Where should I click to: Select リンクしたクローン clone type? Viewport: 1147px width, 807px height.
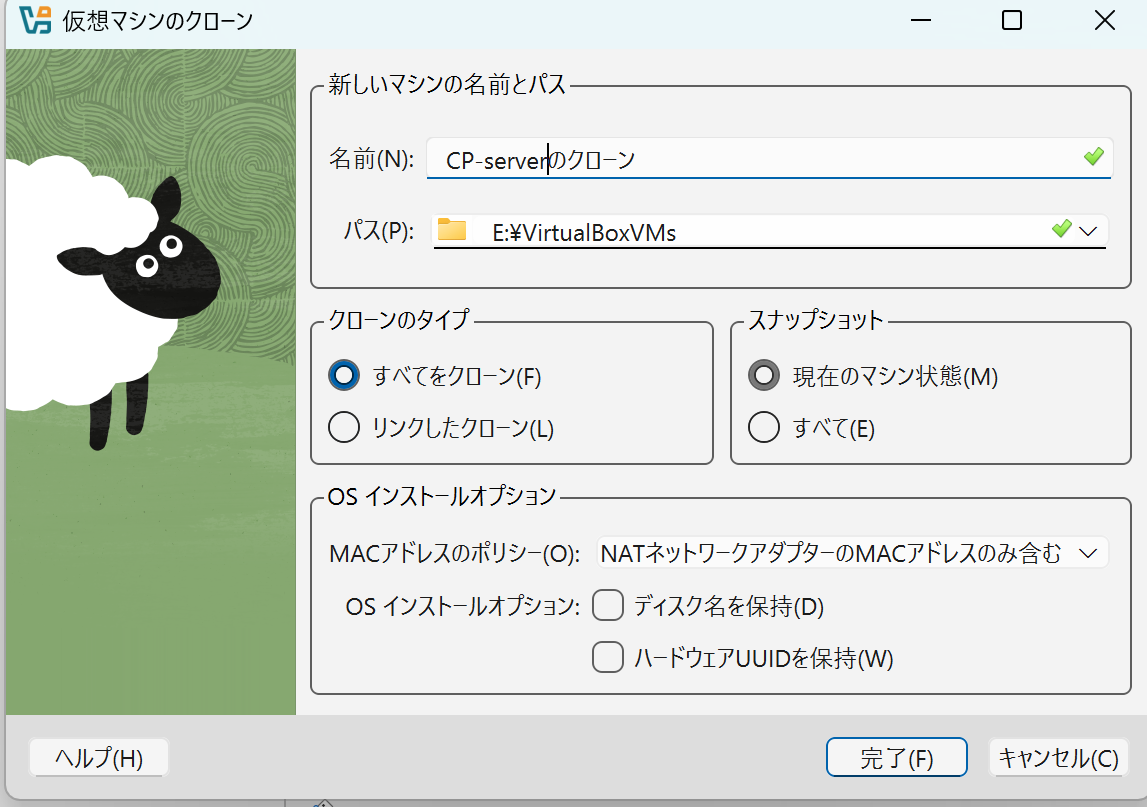point(343,427)
